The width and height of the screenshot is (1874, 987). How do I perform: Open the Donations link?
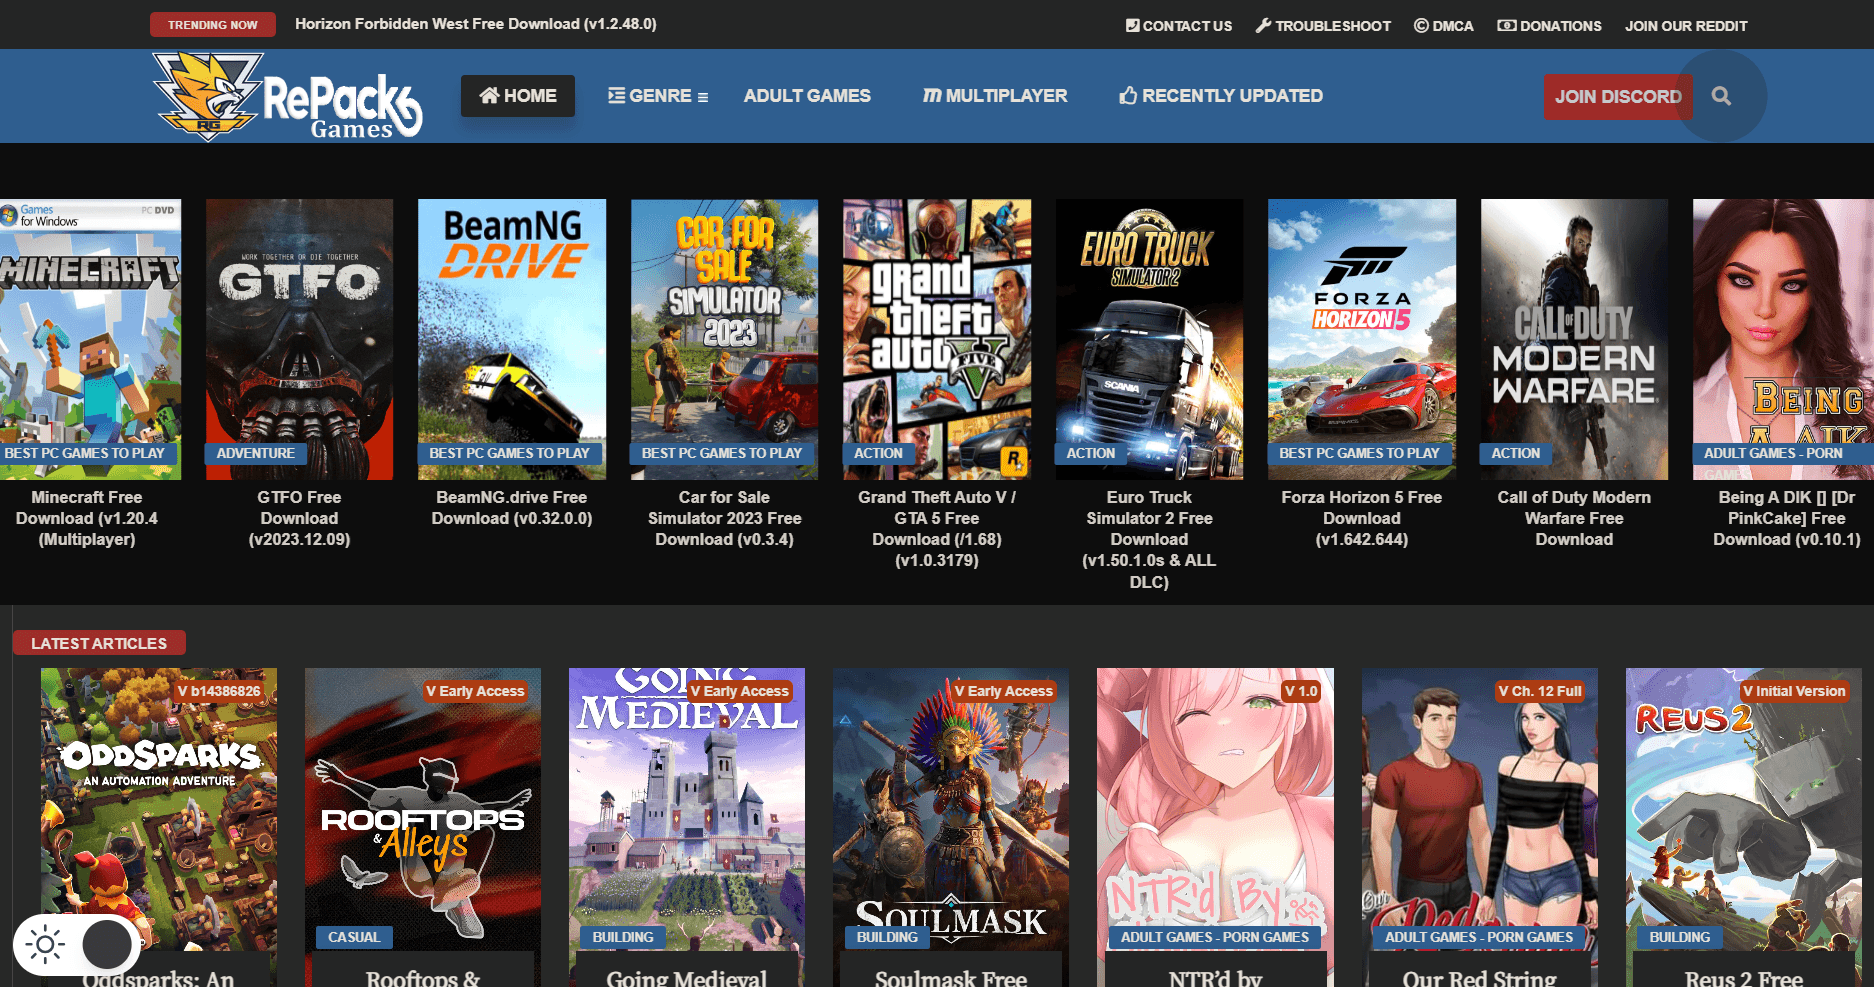pyautogui.click(x=1549, y=26)
